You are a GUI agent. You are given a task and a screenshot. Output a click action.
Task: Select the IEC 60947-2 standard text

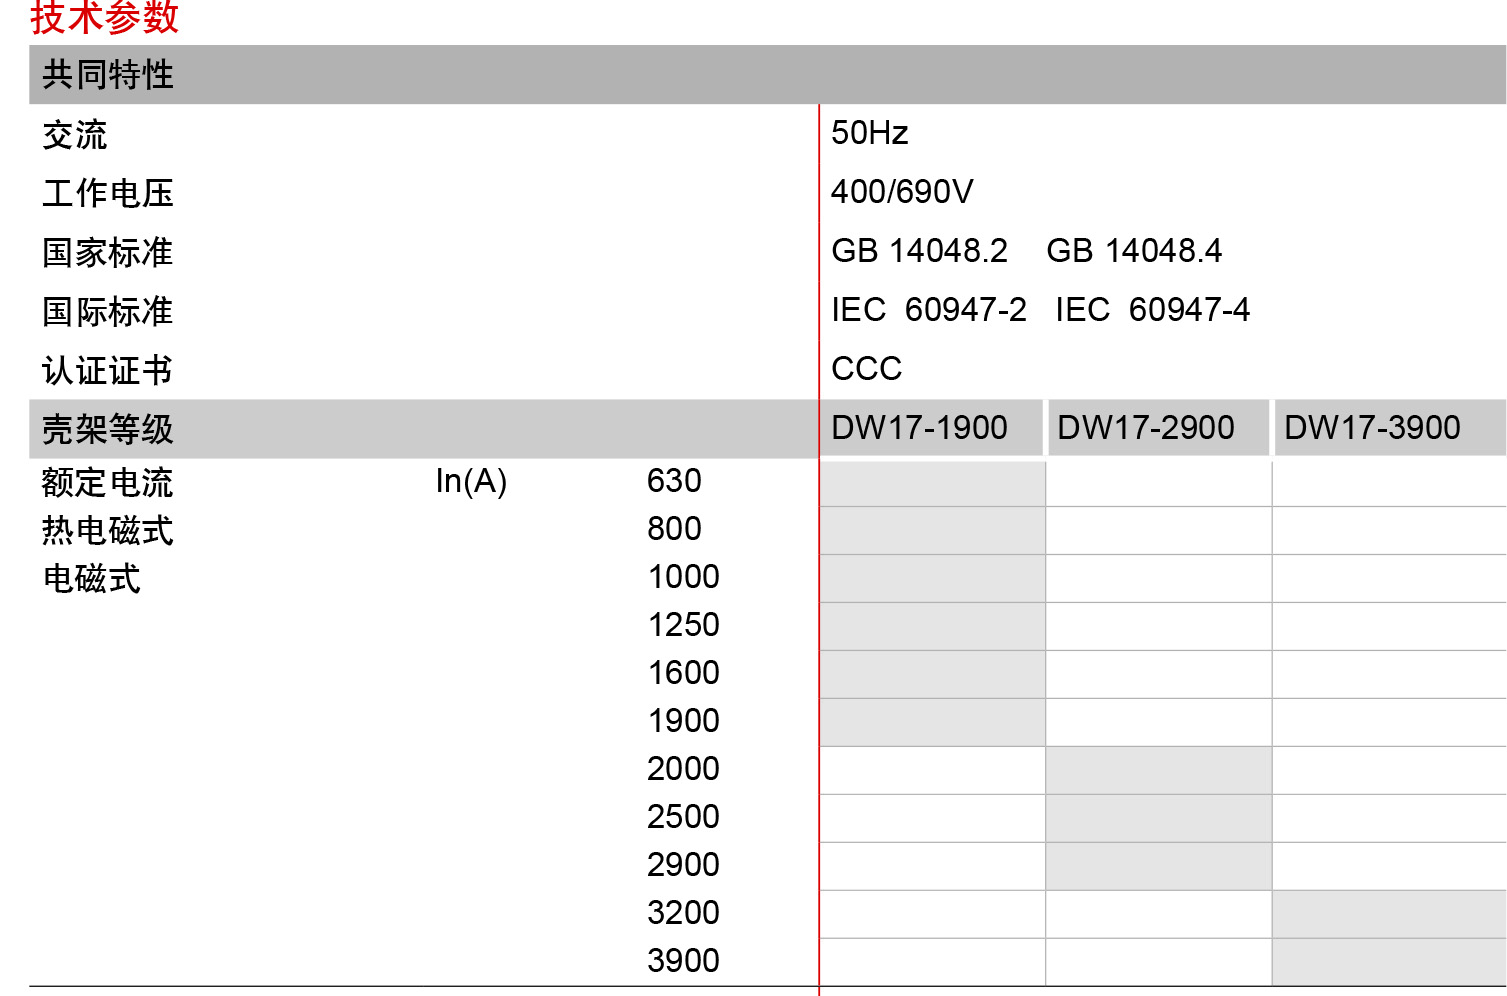(928, 310)
